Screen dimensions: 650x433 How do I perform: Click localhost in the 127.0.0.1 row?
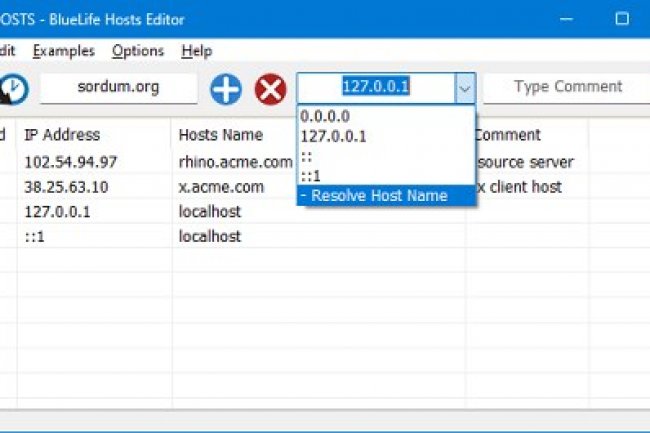(210, 212)
